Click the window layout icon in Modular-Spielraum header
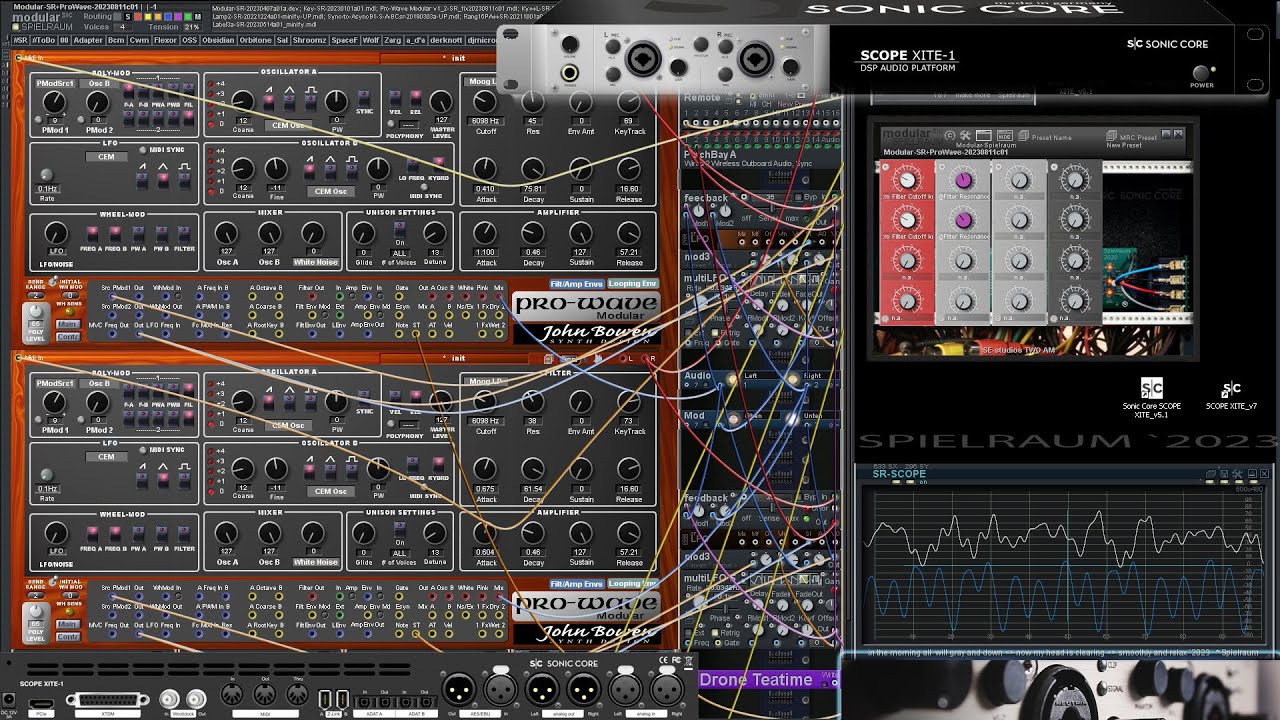This screenshot has height=720, width=1280. (984, 136)
